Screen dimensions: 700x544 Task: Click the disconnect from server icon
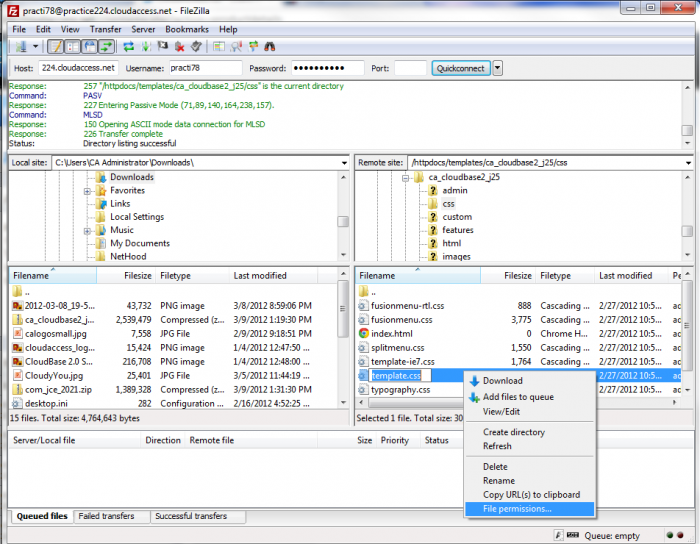click(180, 46)
